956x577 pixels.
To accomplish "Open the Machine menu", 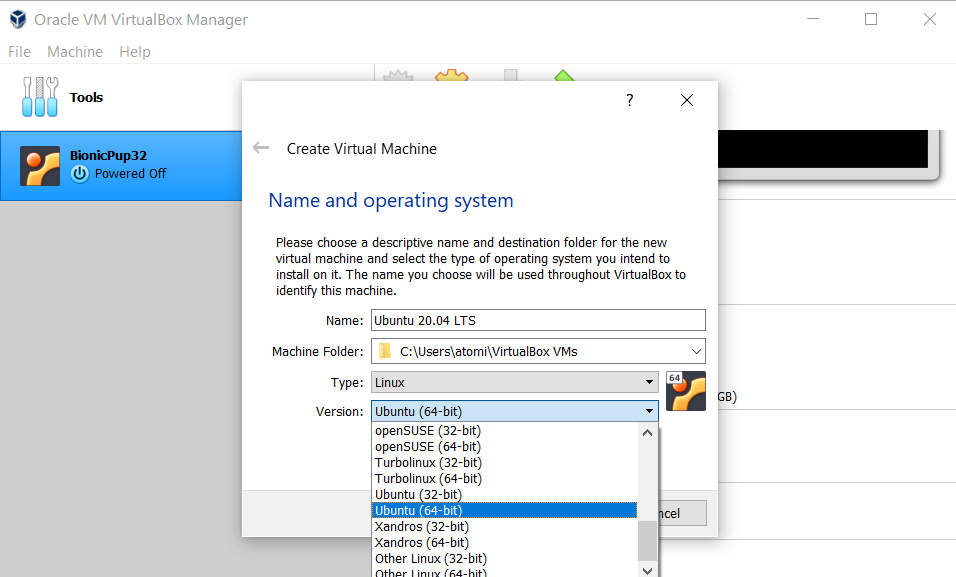I will point(75,52).
